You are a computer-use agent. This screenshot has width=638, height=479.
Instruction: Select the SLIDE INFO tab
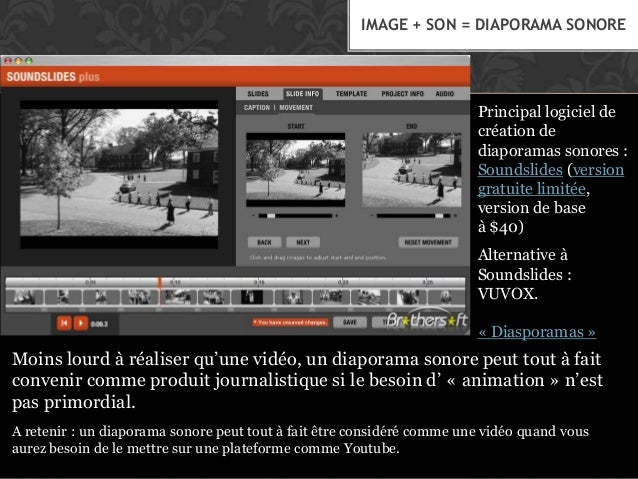[302, 94]
